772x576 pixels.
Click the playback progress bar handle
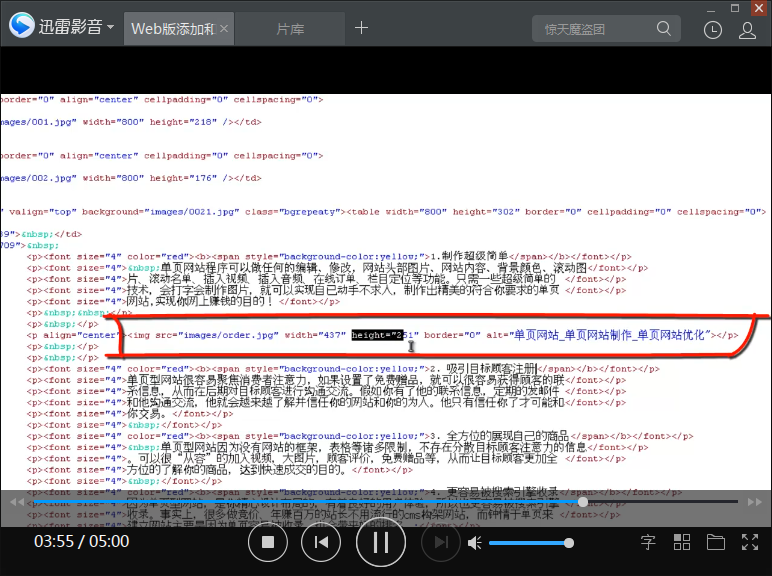tap(583, 502)
